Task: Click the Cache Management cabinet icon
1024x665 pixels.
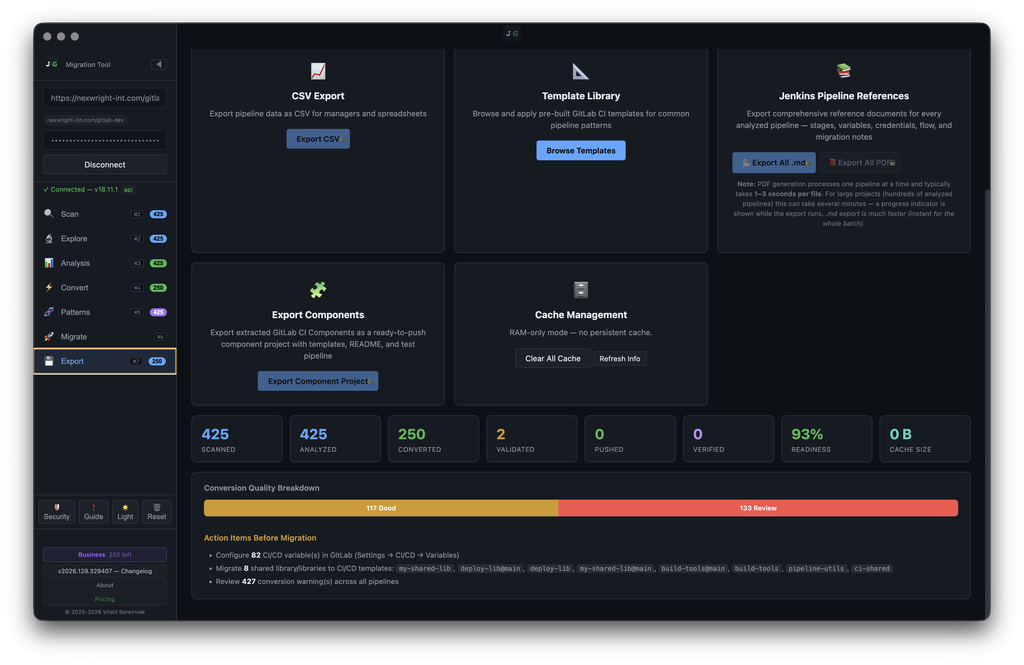Action: [x=581, y=289]
